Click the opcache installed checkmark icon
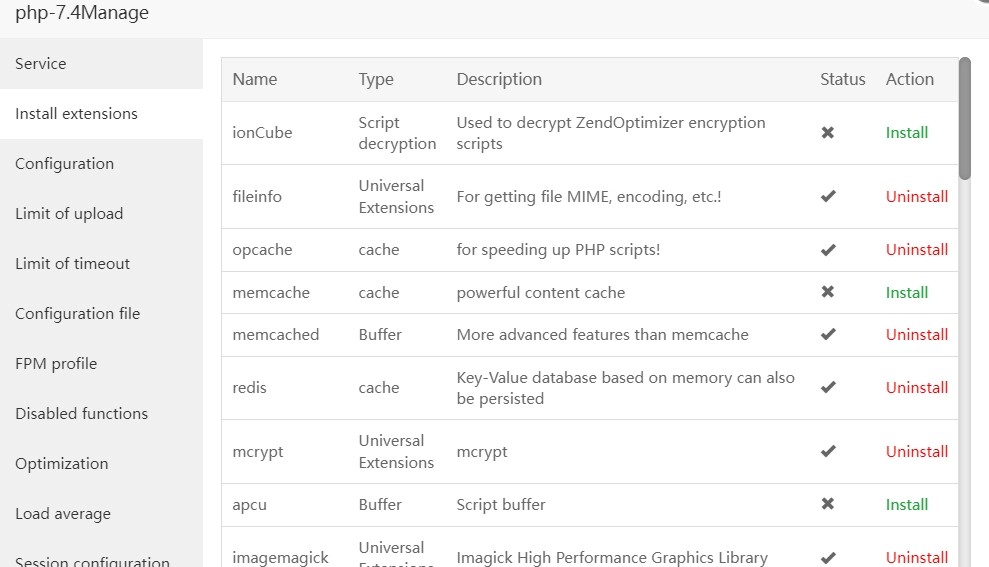The image size is (989, 567). (828, 250)
